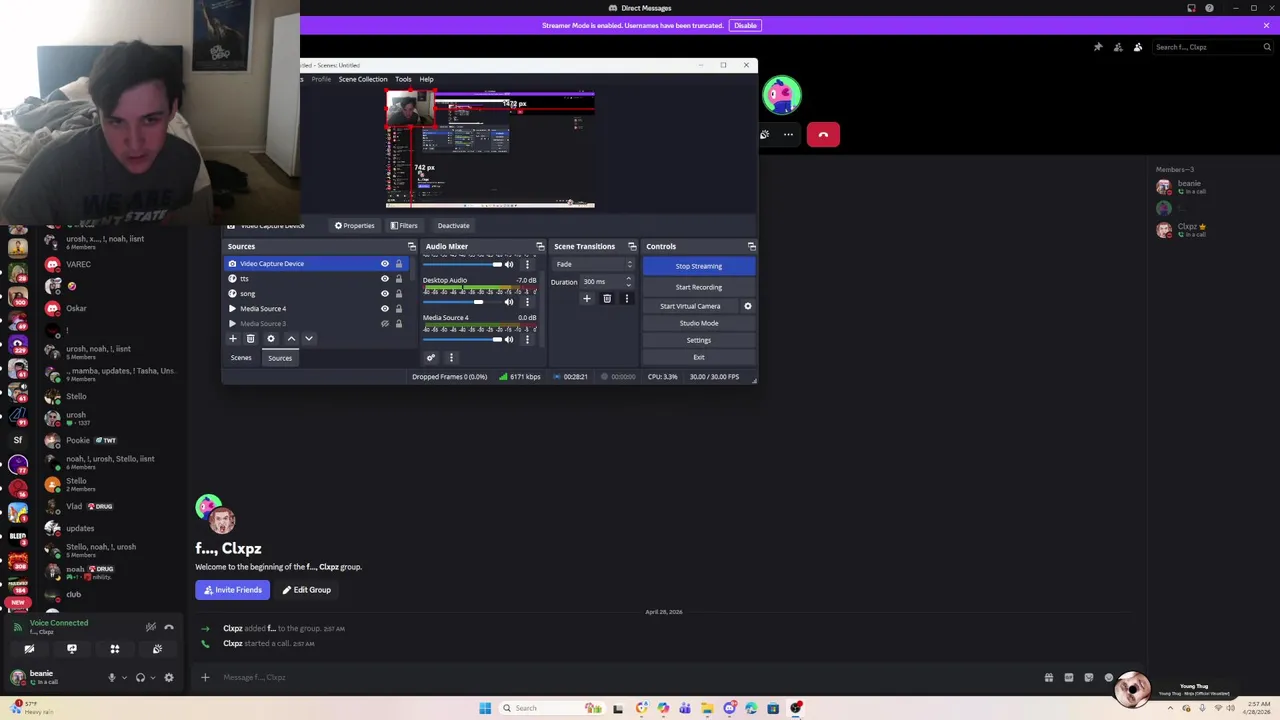Expand the headphone output options chevron

click(x=153, y=677)
